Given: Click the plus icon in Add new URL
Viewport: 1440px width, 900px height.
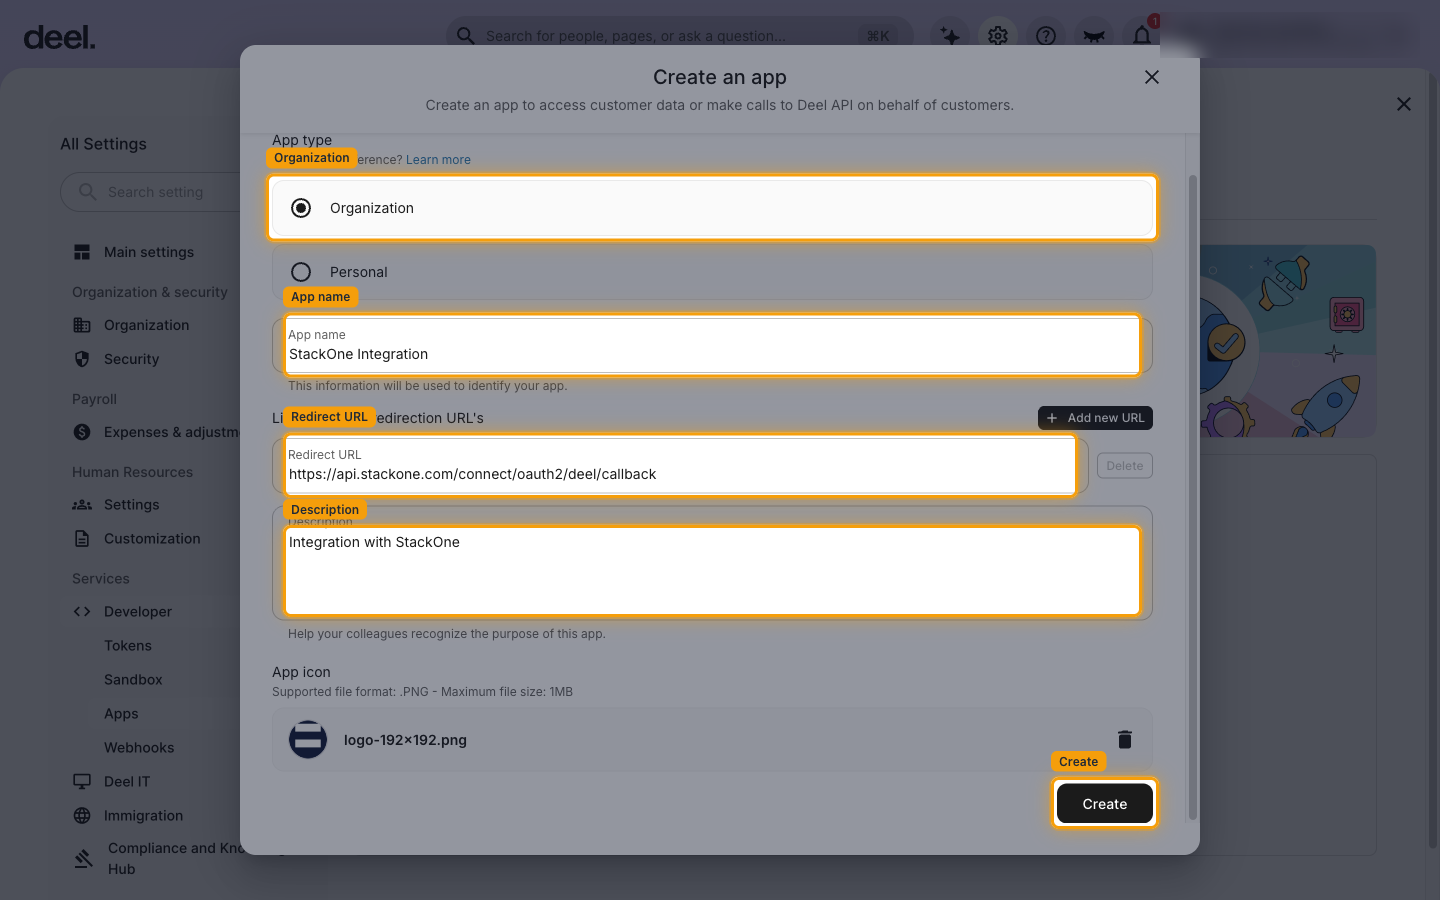Looking at the screenshot, I should point(1052,418).
